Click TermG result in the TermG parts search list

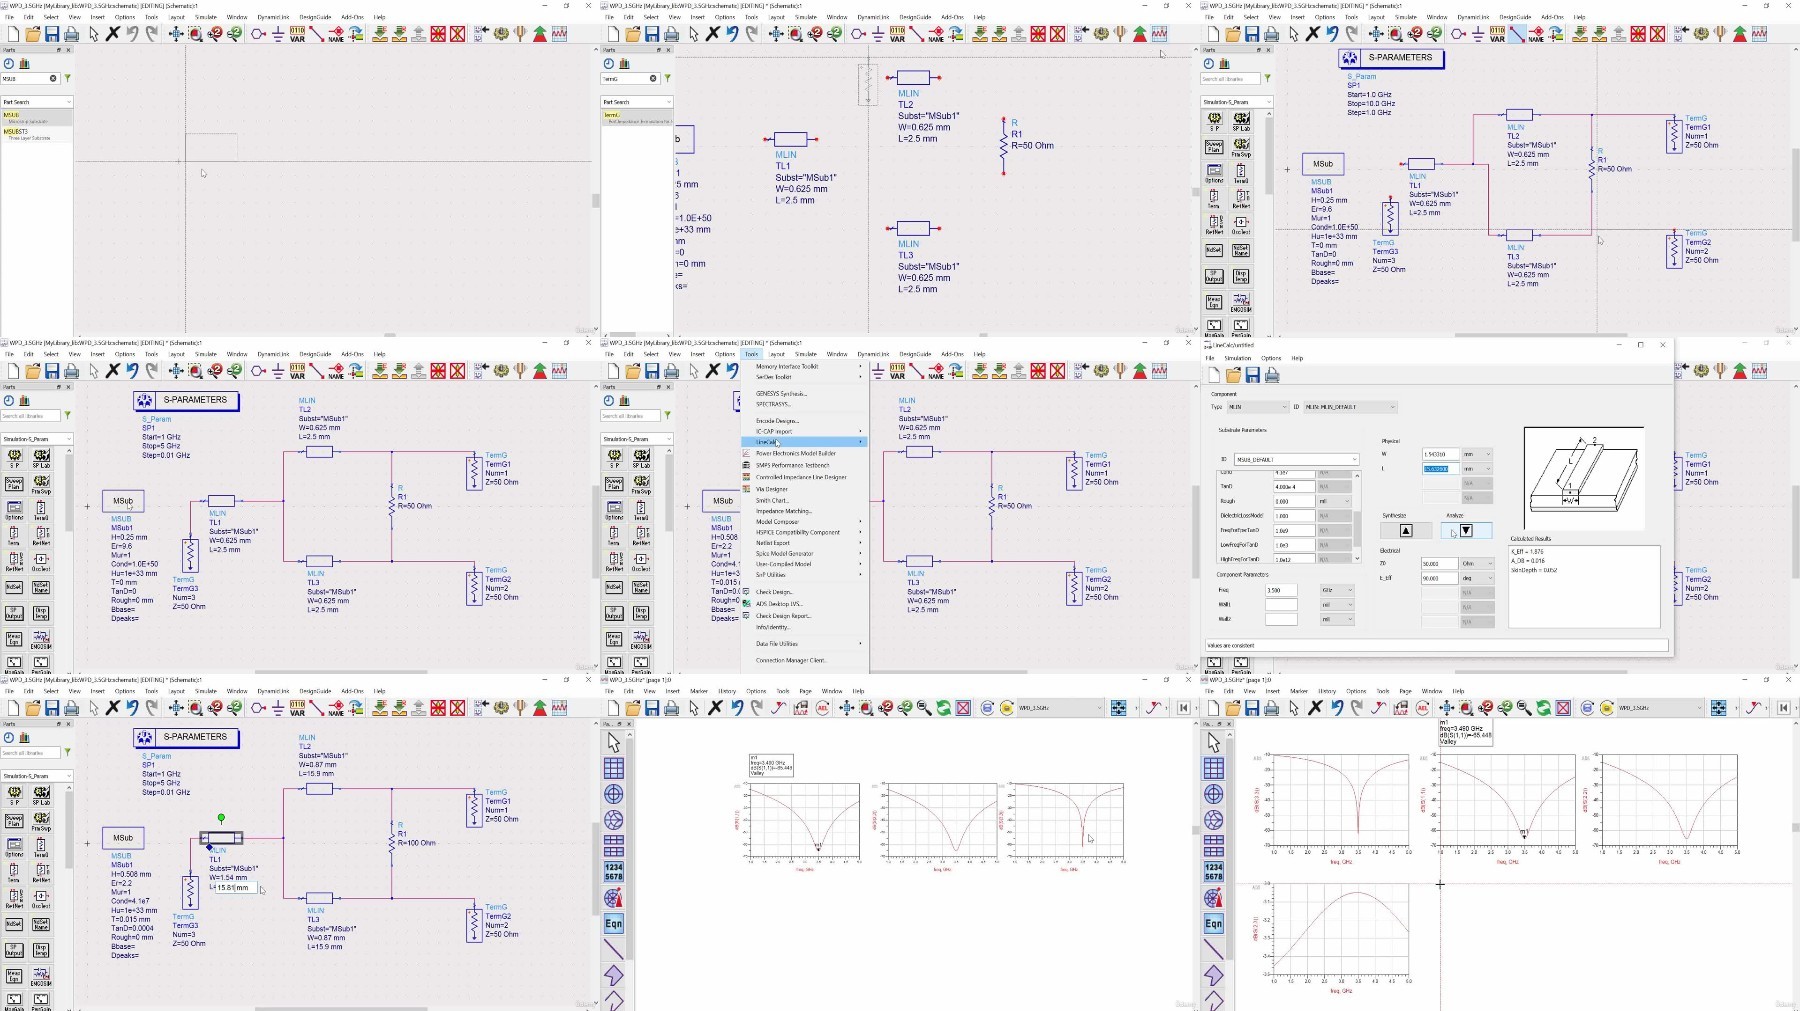pos(636,118)
